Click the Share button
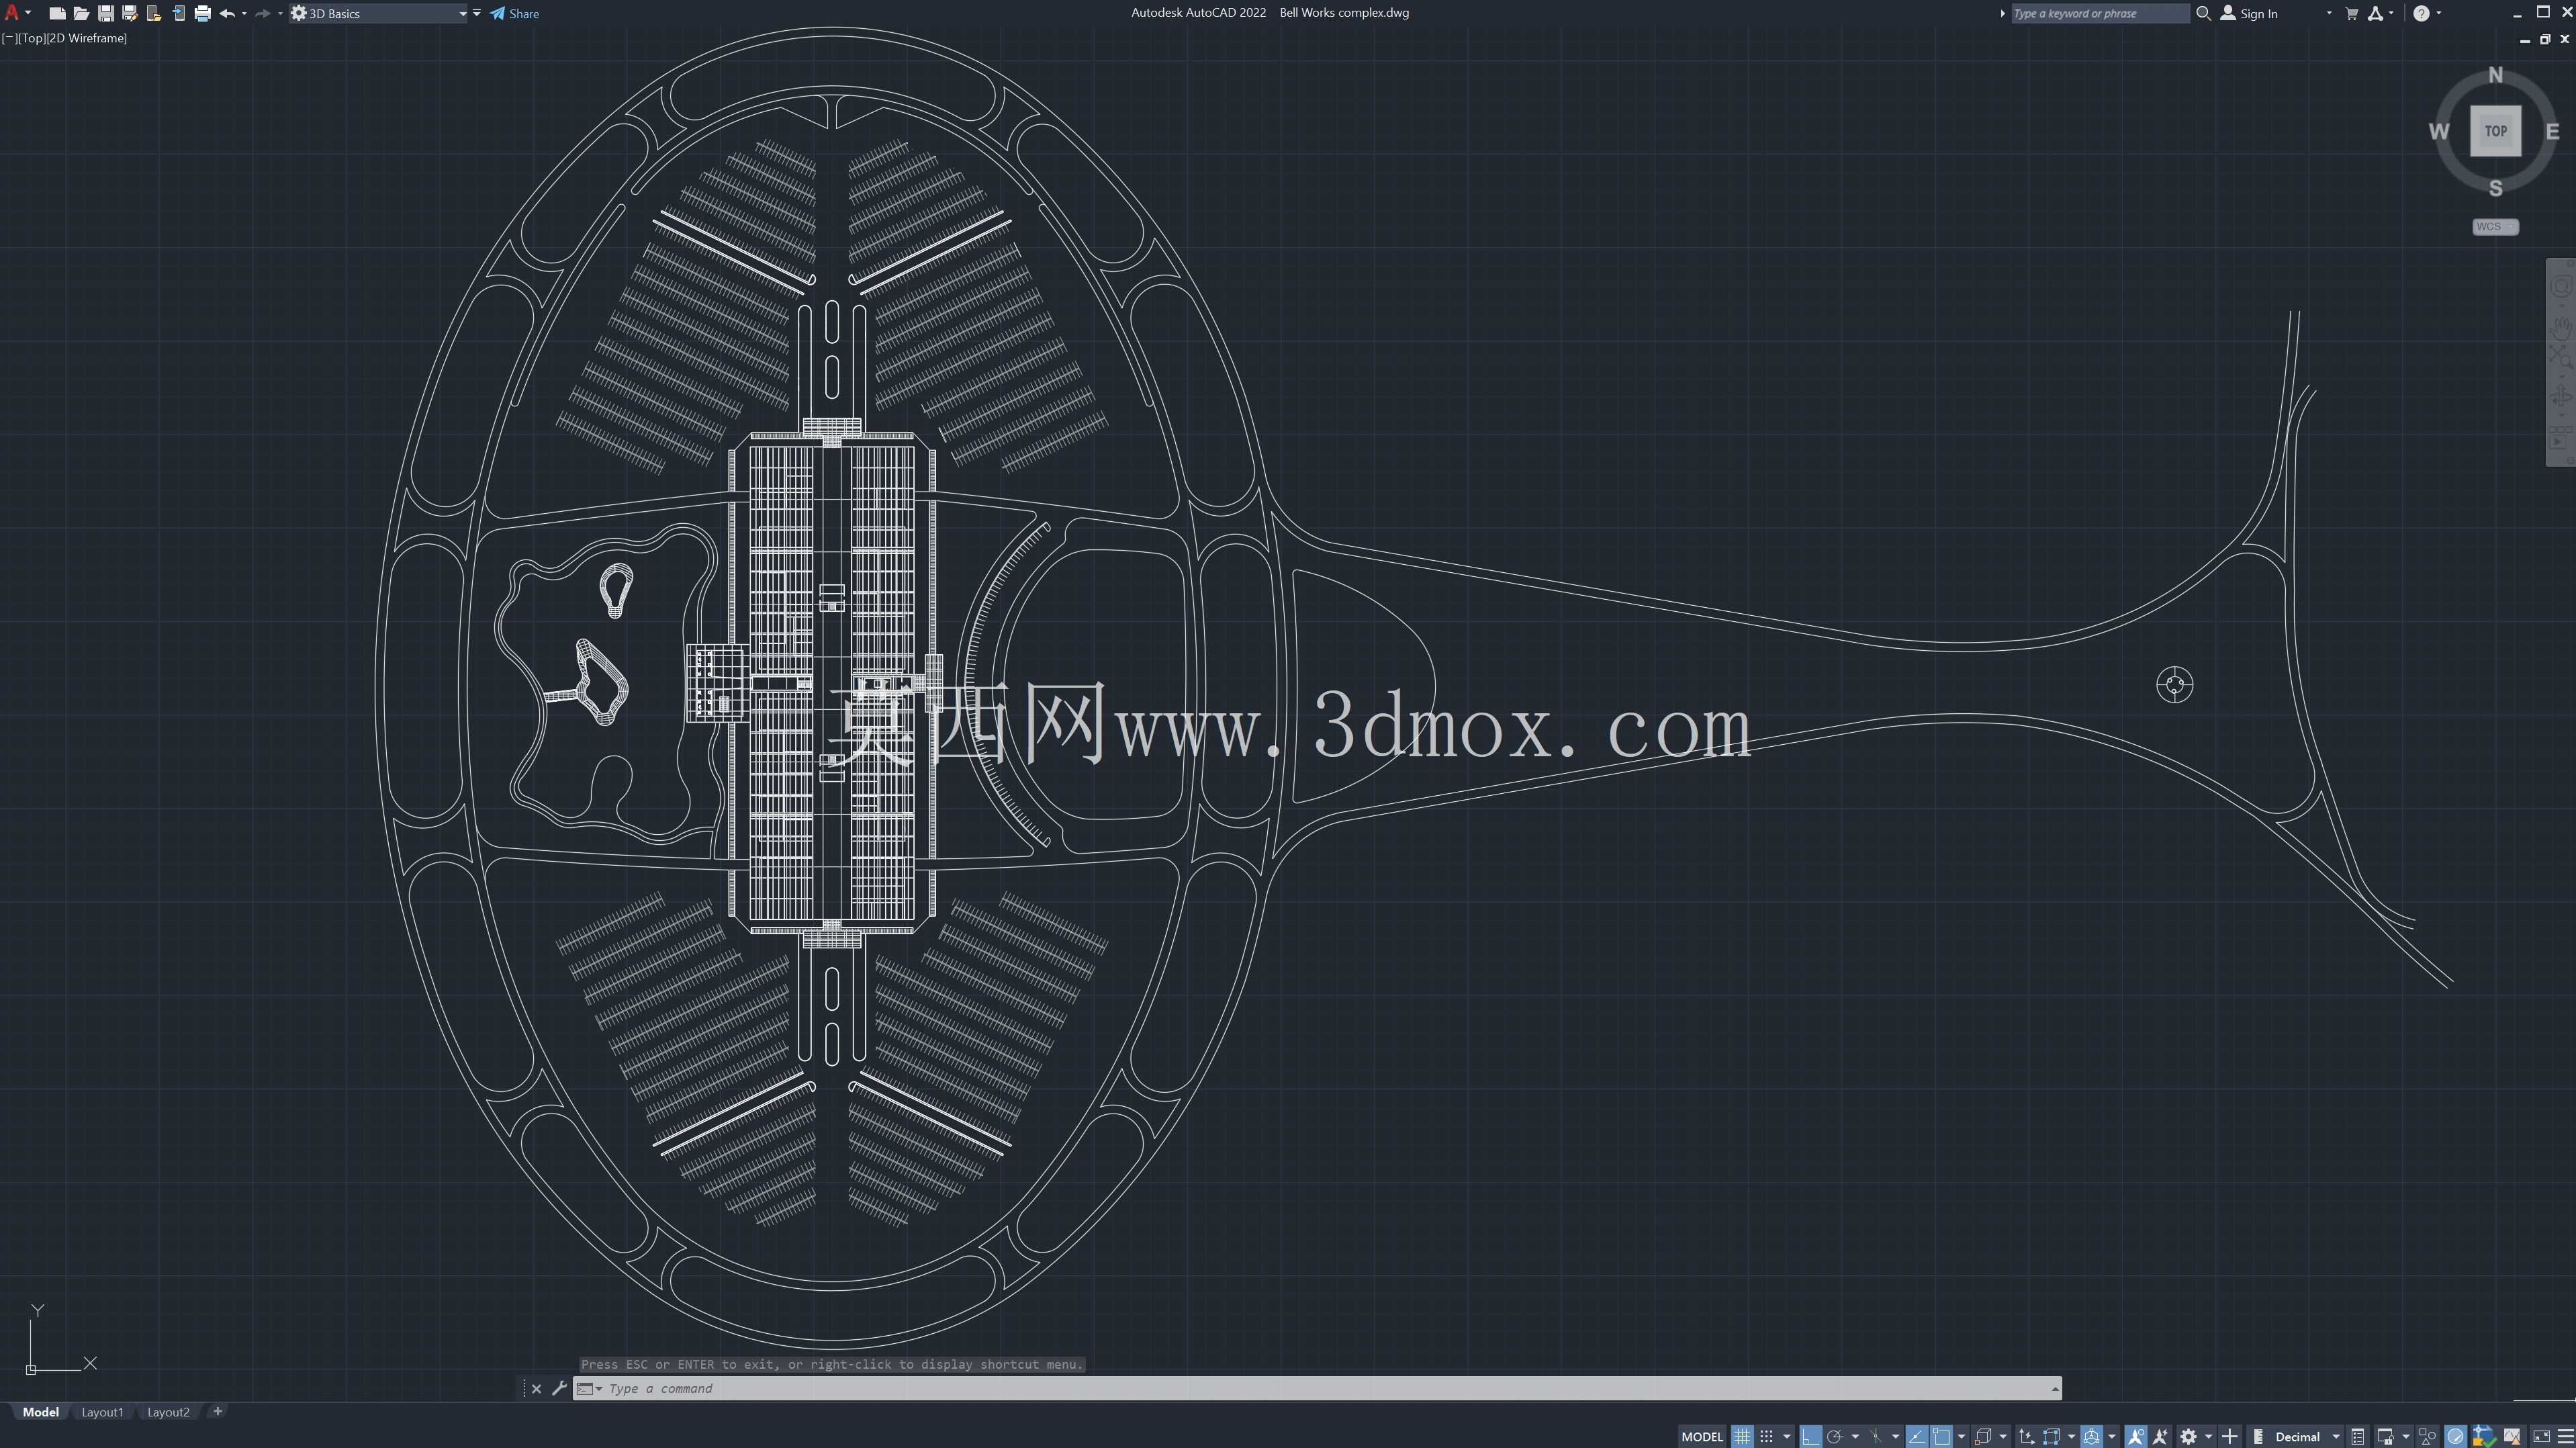Screen dimensions: 2576x1448 click(x=514, y=14)
